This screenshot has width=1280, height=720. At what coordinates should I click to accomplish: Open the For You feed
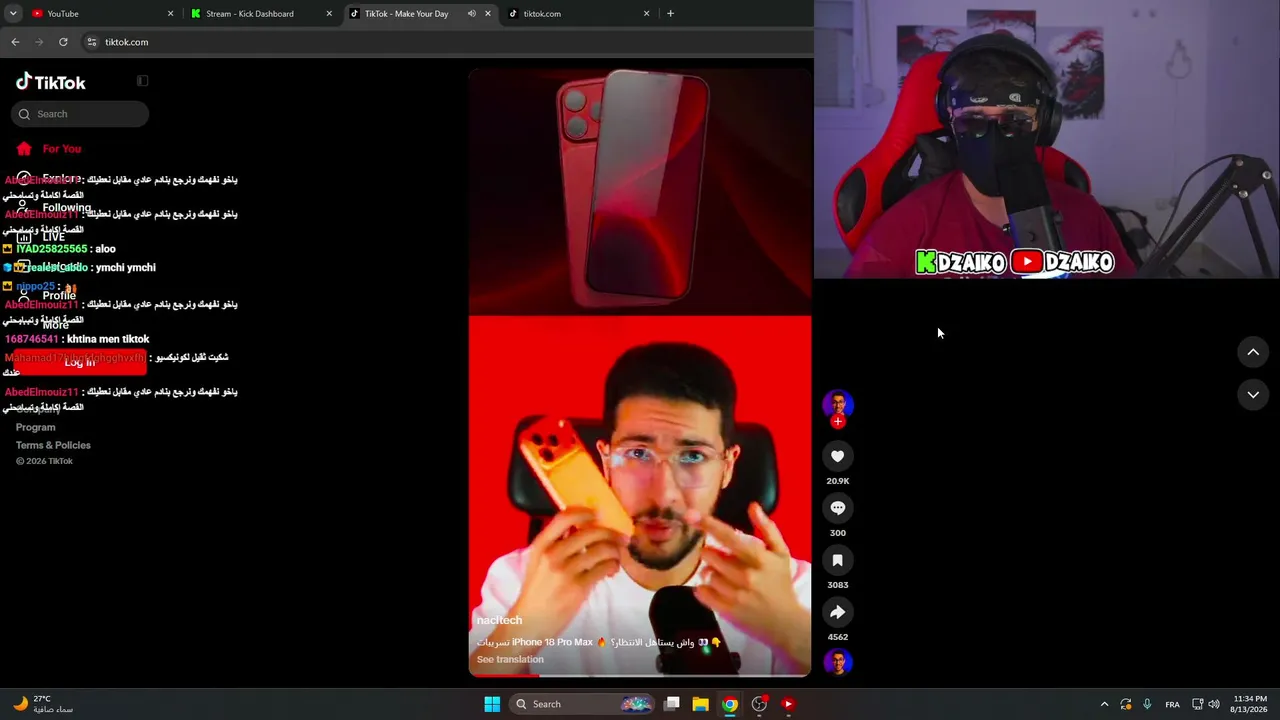pos(62,149)
